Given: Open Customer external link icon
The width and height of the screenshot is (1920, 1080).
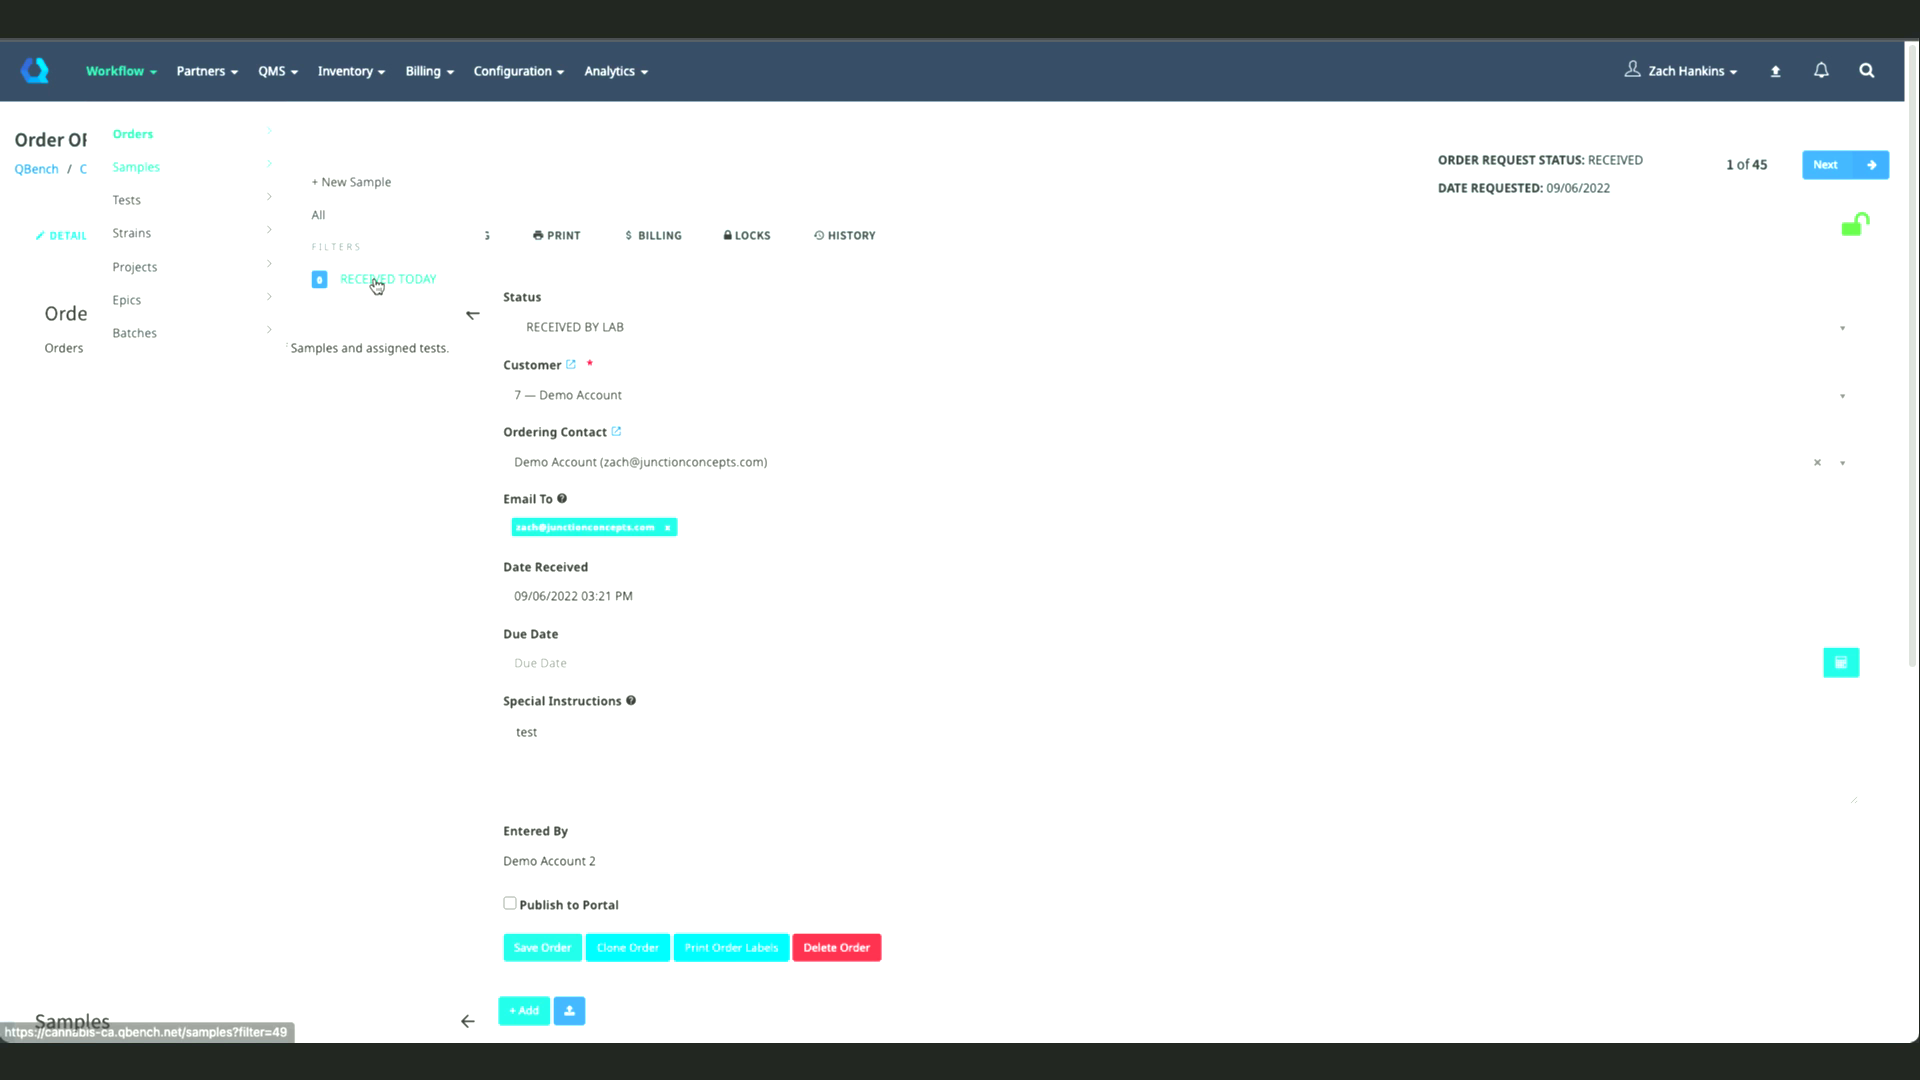Looking at the screenshot, I should (571, 365).
